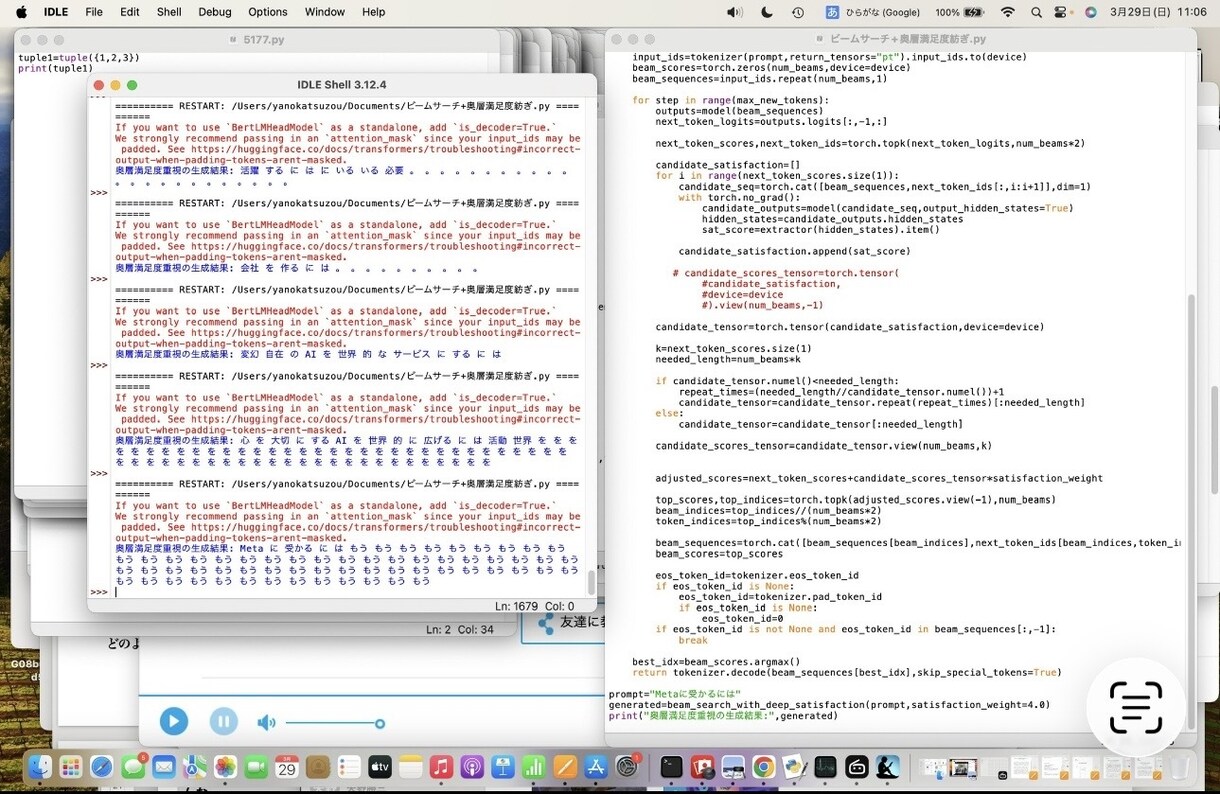Open Activity Monitor from the Dock
Image resolution: width=1220 pixels, height=794 pixels.
point(826,767)
